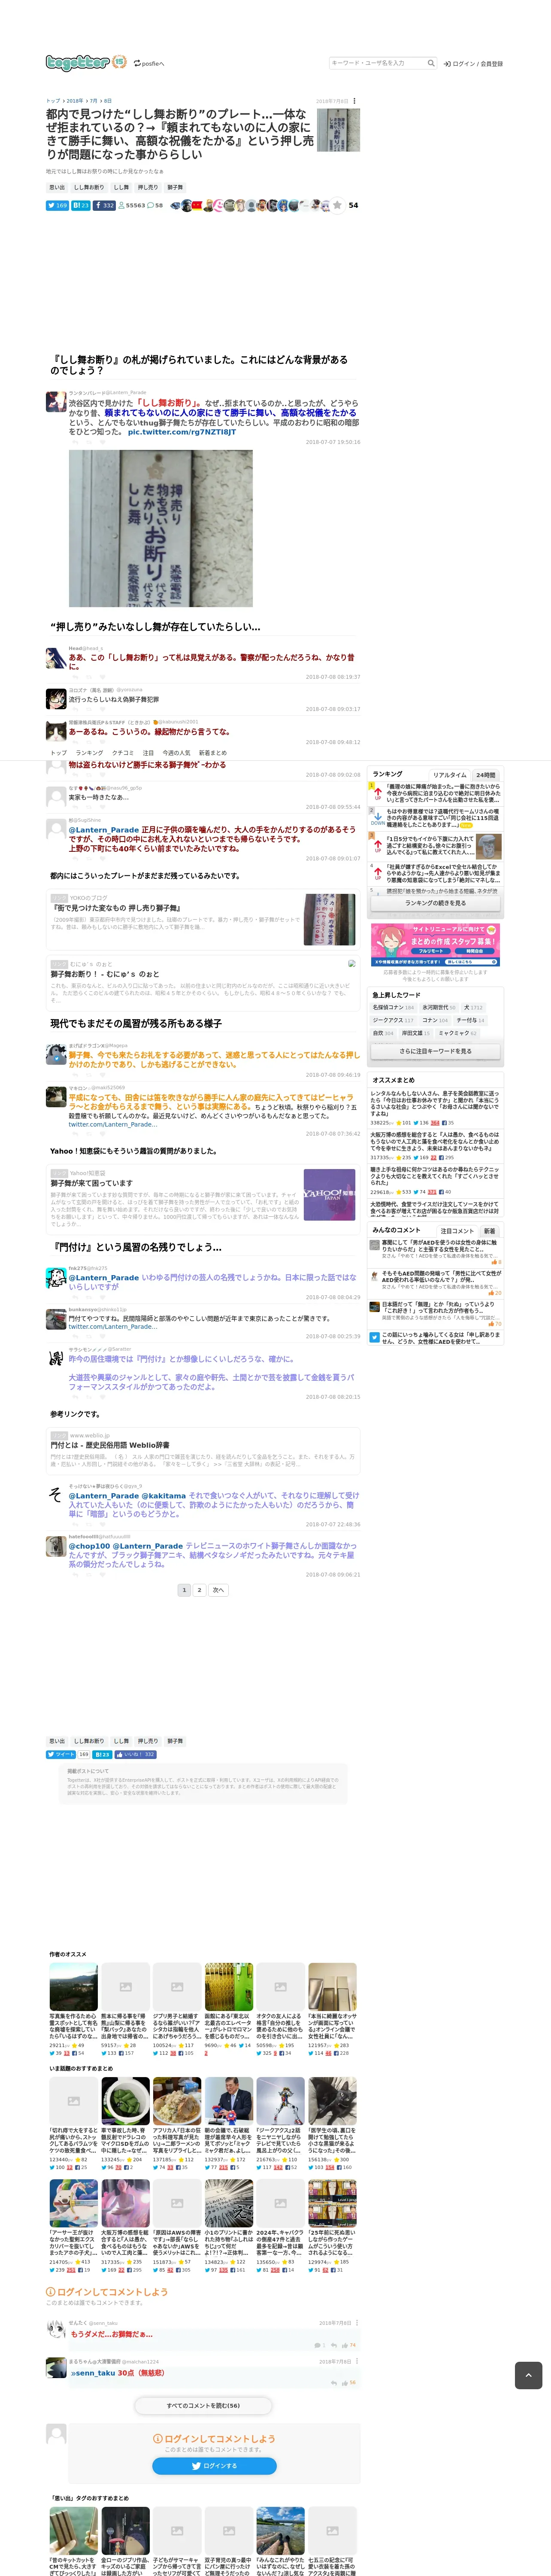Open the しし舞お断り sign photo in tweet
This screenshot has width=551, height=2576.
pyautogui.click(x=160, y=528)
